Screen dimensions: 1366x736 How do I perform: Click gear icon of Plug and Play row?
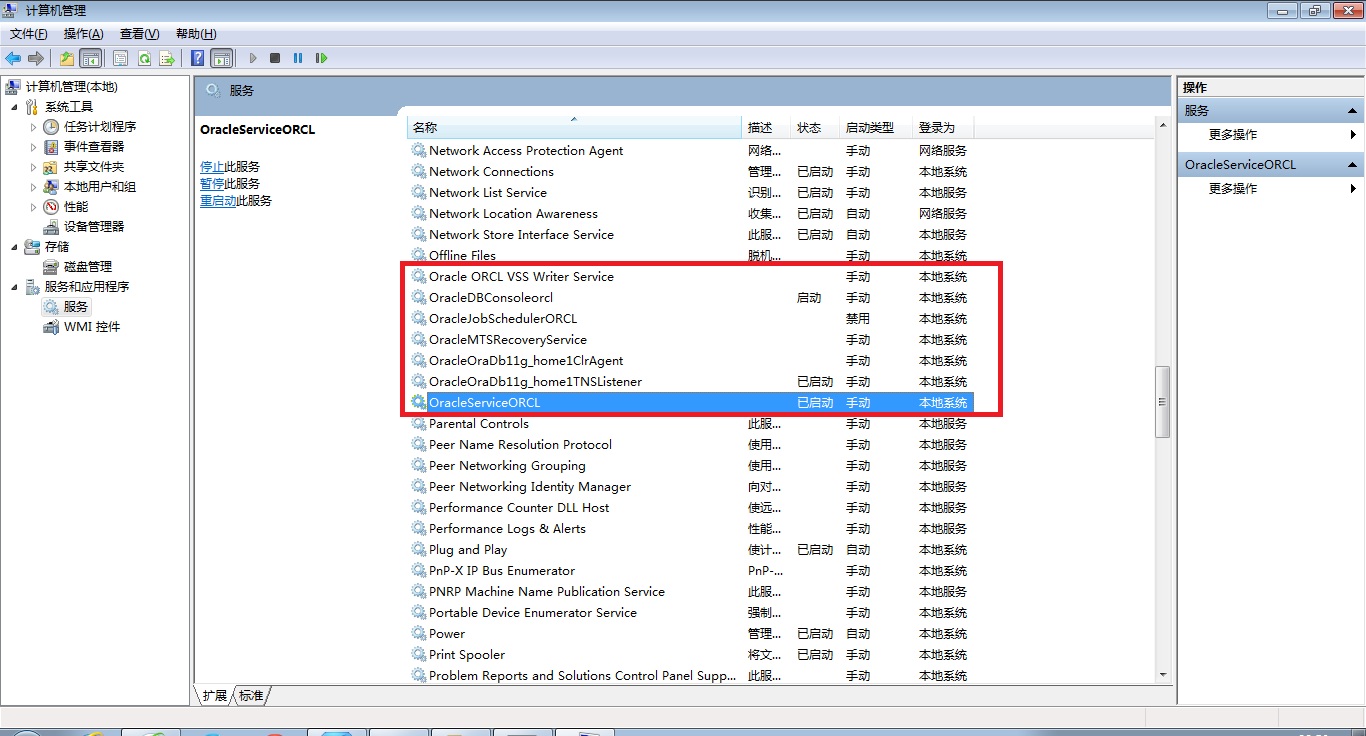click(x=419, y=549)
